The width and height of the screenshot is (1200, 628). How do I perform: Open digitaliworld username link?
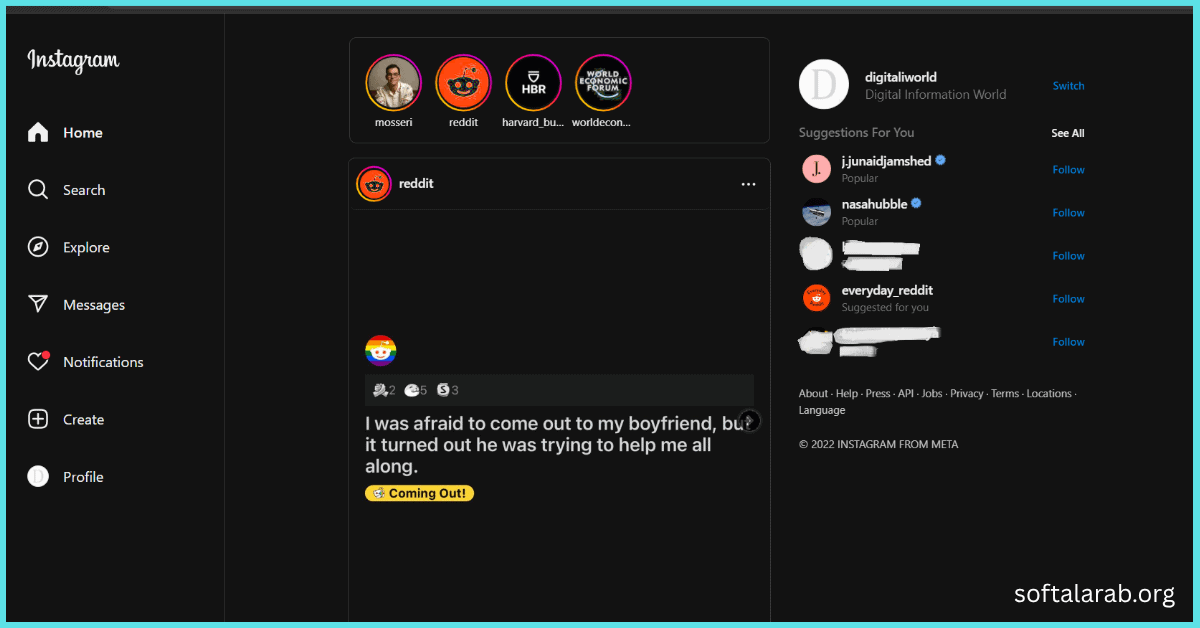point(900,77)
